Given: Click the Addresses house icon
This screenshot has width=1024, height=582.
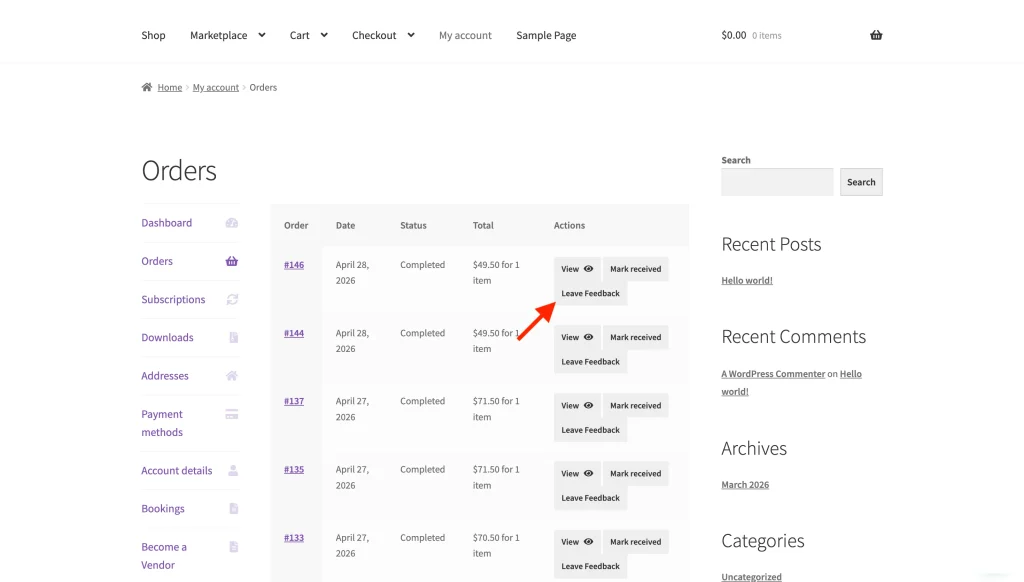Looking at the screenshot, I should [x=232, y=376].
